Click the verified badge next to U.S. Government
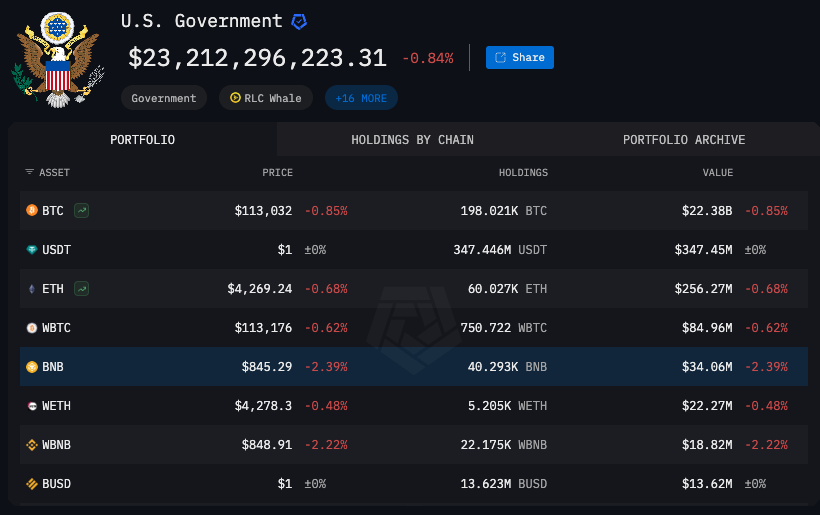 (299, 21)
